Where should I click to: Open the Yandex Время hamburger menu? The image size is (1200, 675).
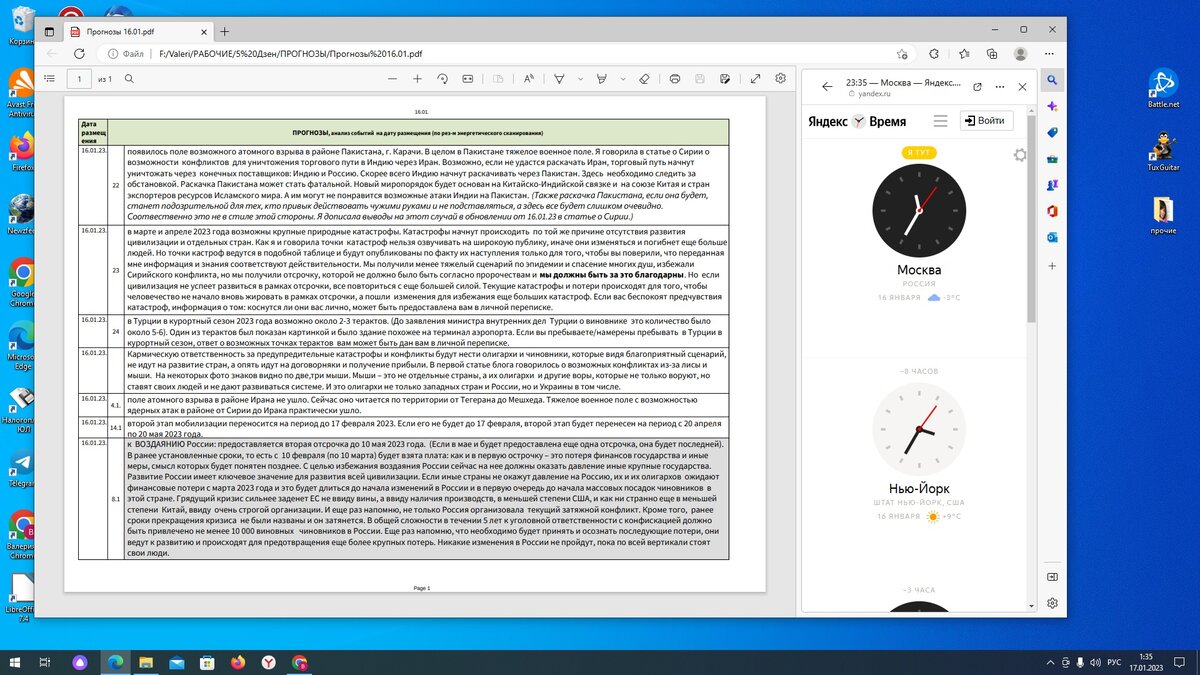point(940,121)
